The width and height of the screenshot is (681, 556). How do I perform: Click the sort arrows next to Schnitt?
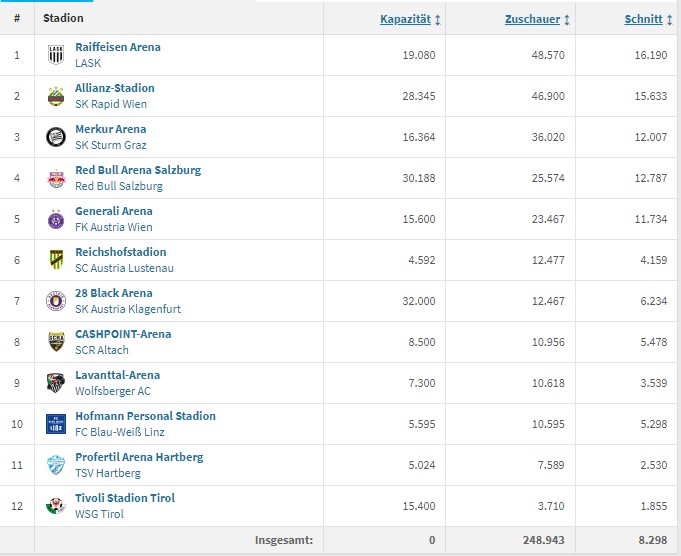tap(669, 20)
